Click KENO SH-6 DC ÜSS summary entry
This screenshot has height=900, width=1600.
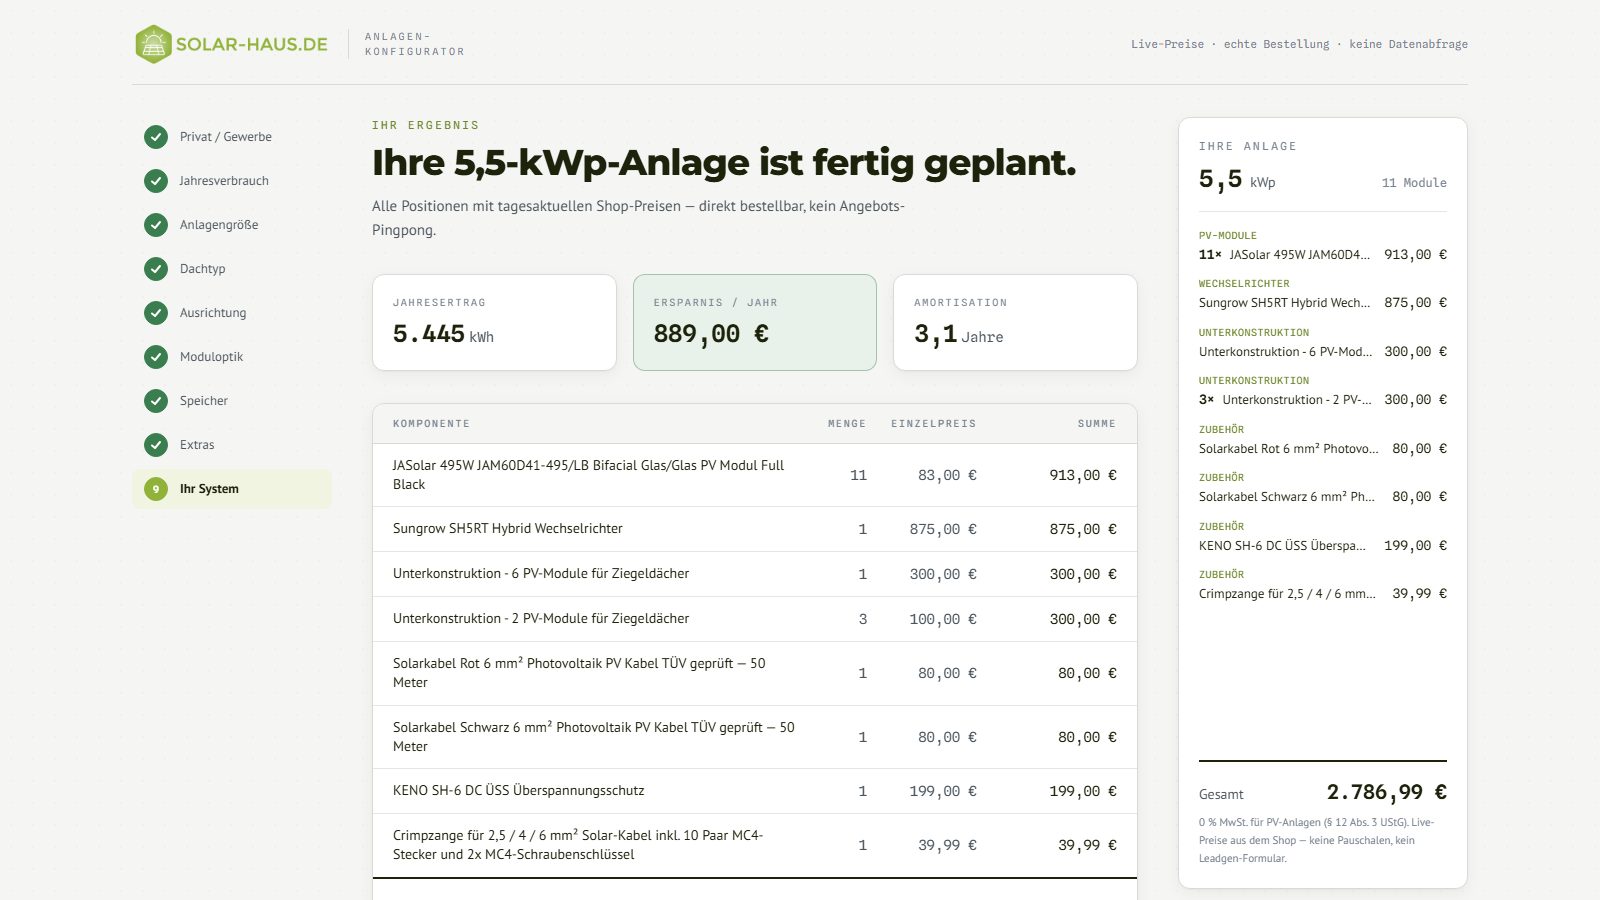[x=1323, y=537]
